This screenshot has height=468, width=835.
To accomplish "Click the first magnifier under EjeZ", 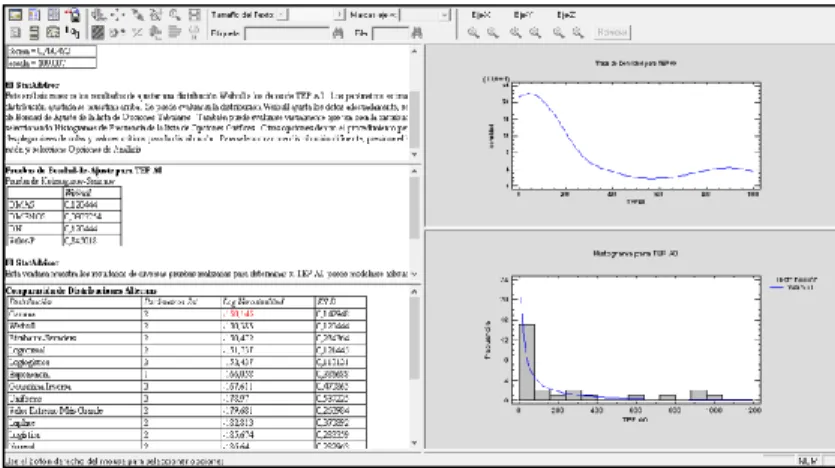I will 558,33.
